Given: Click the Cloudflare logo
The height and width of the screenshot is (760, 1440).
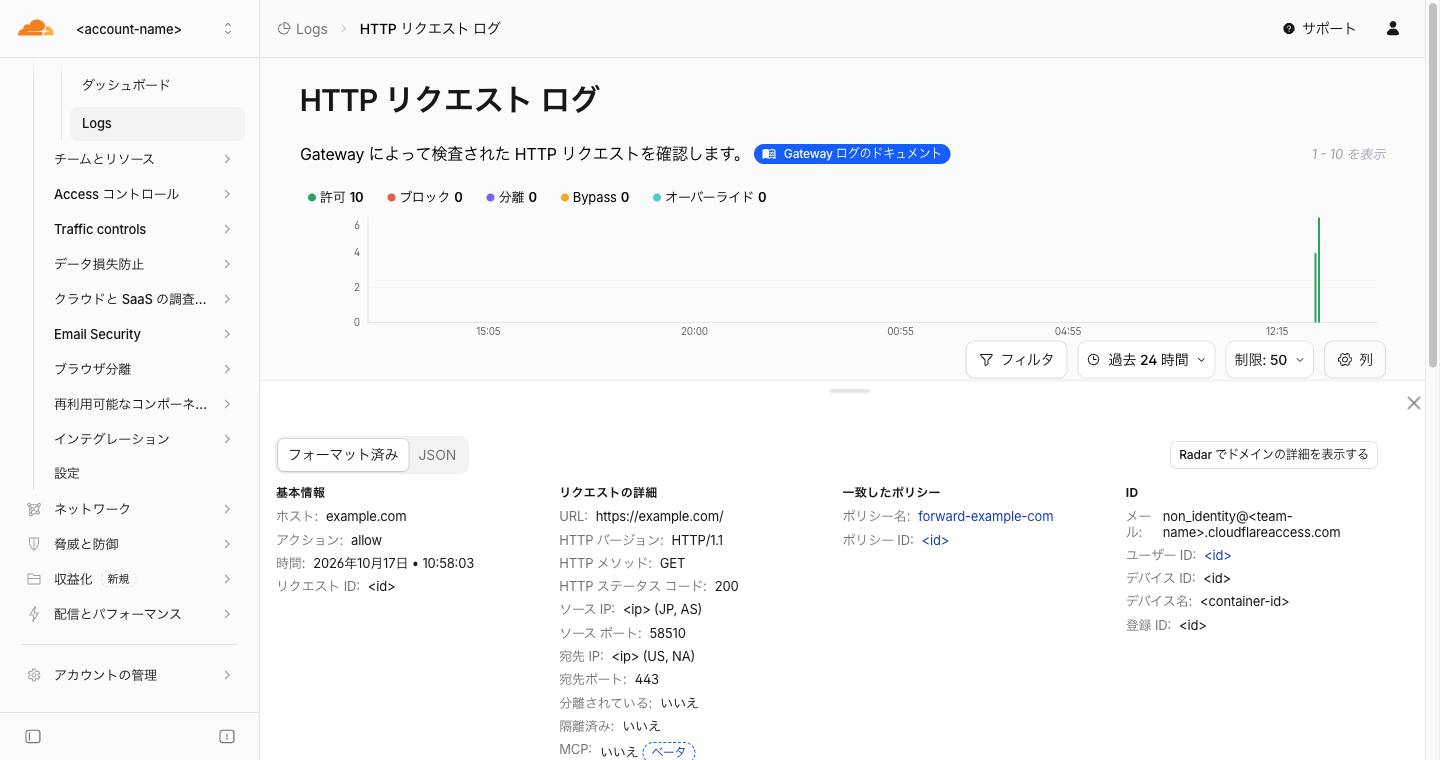Looking at the screenshot, I should [36, 28].
